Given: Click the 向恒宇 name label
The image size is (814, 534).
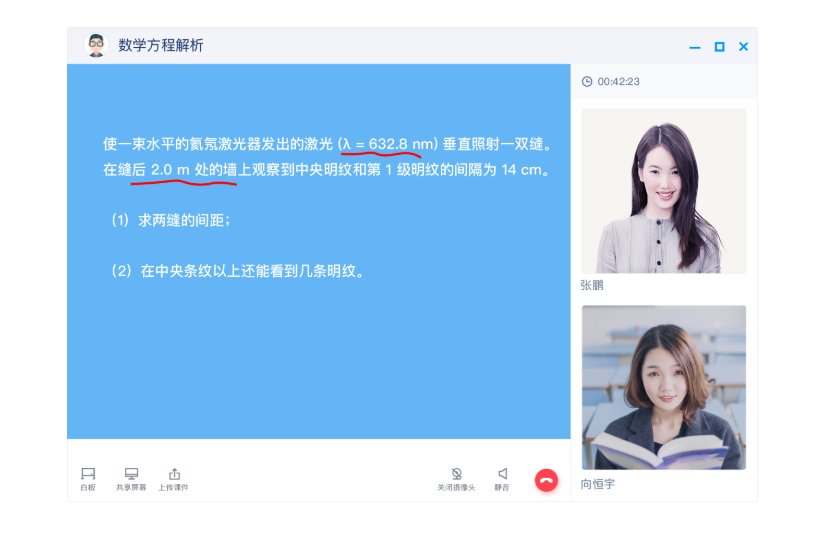Looking at the screenshot, I should (598, 484).
